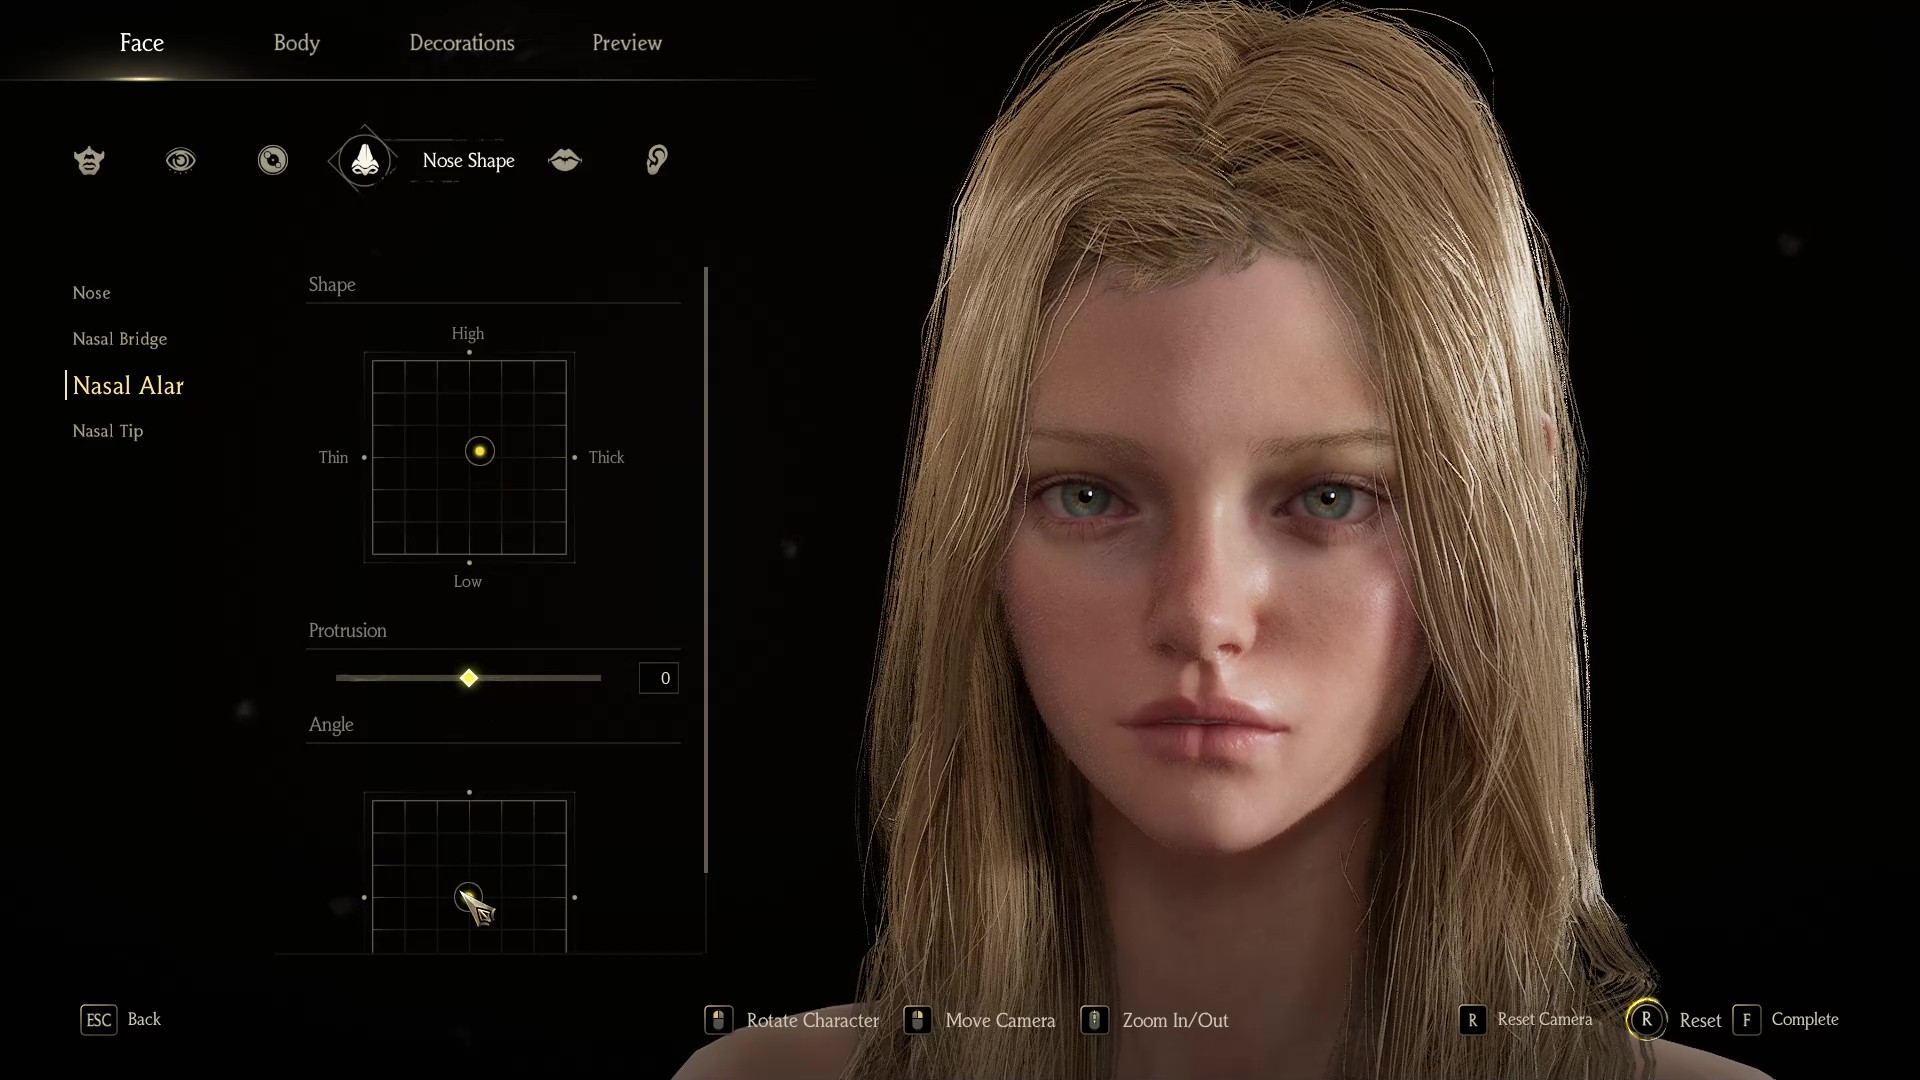Click the Shape grid yellow marker

coord(480,451)
